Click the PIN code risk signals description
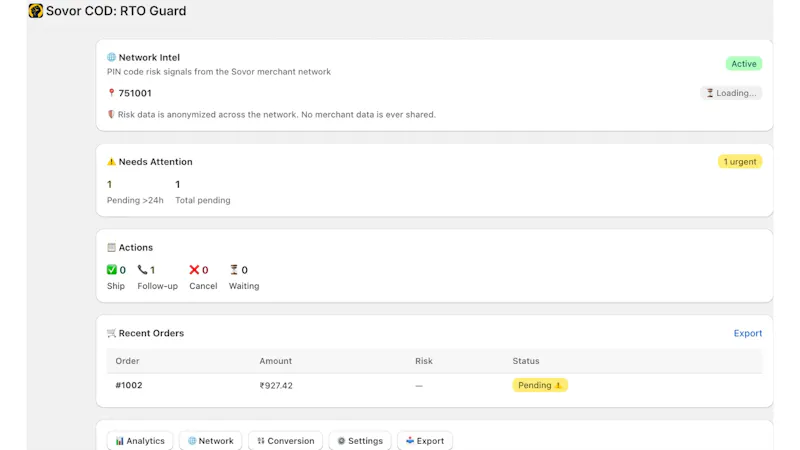This screenshot has height=450, width=800. (219, 71)
